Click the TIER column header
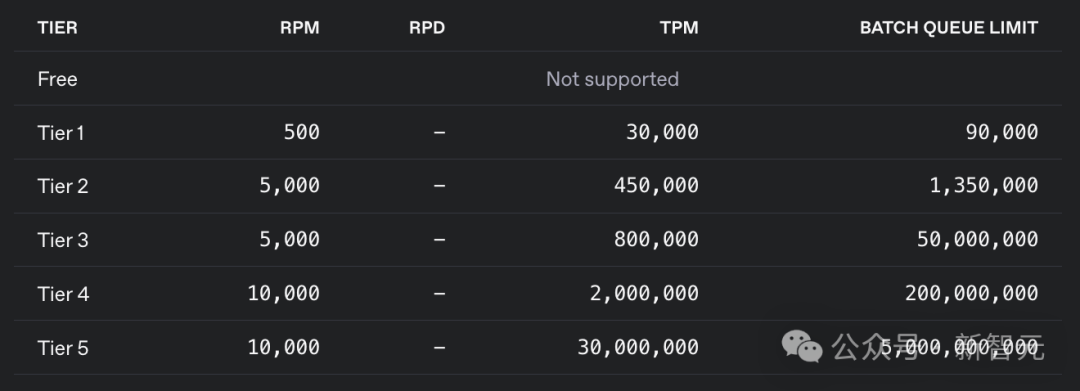Image resolution: width=1080 pixels, height=391 pixels. tap(57, 28)
